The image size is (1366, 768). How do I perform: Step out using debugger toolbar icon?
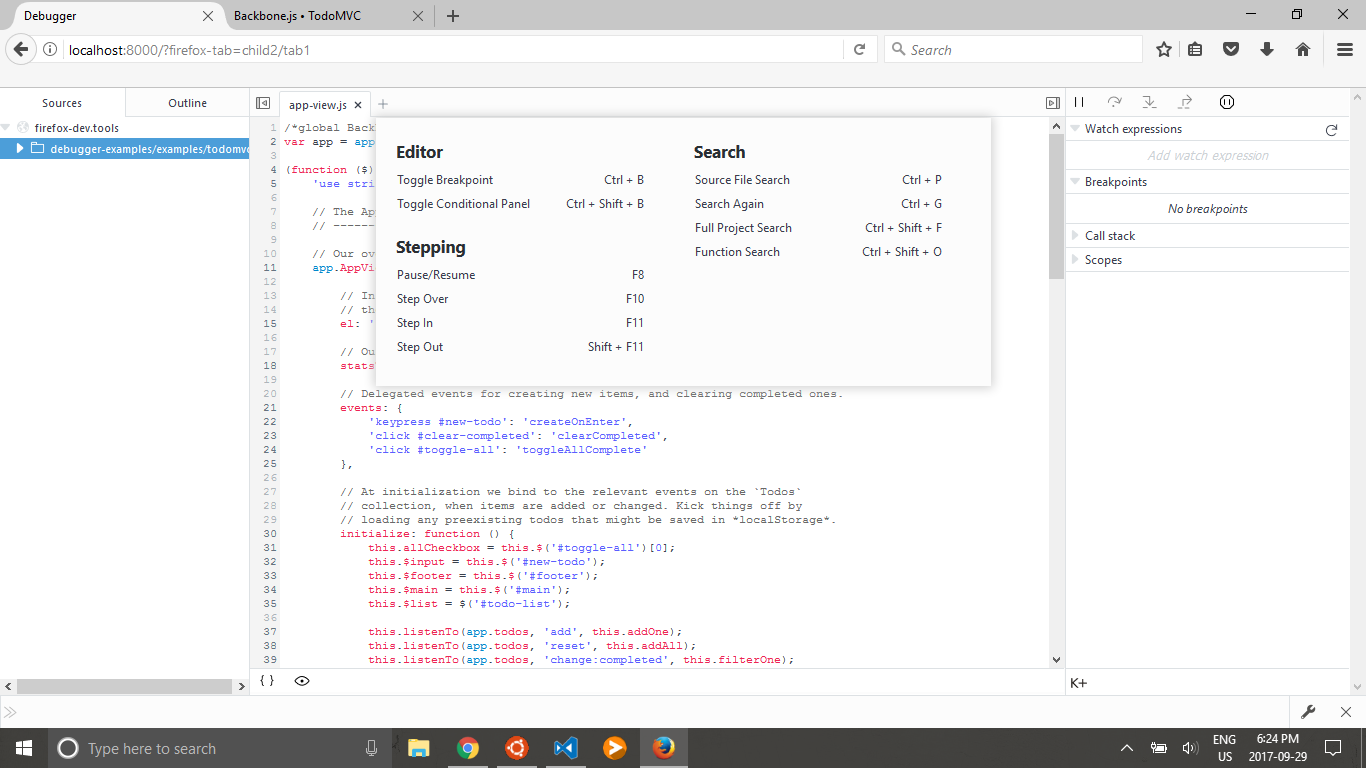click(x=1185, y=102)
